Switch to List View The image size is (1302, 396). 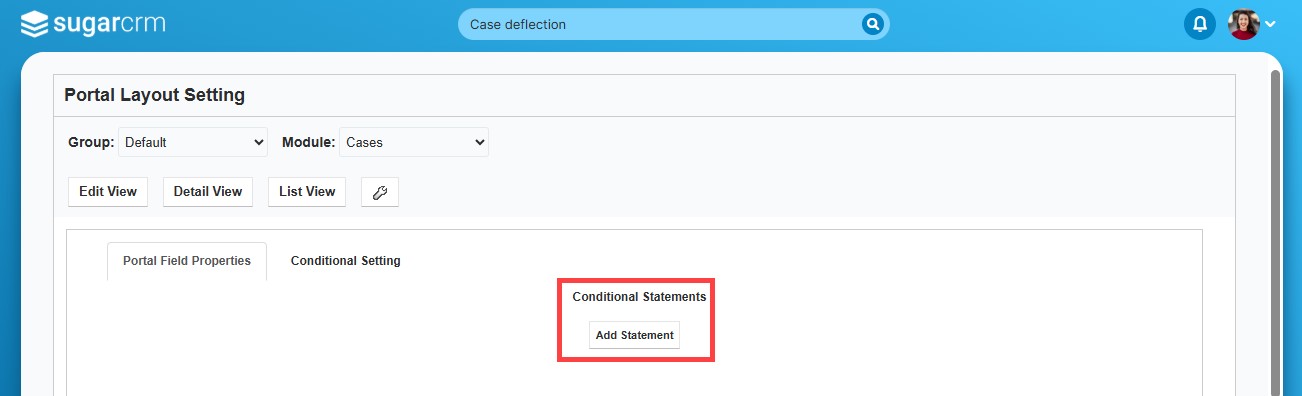pyautogui.click(x=307, y=192)
